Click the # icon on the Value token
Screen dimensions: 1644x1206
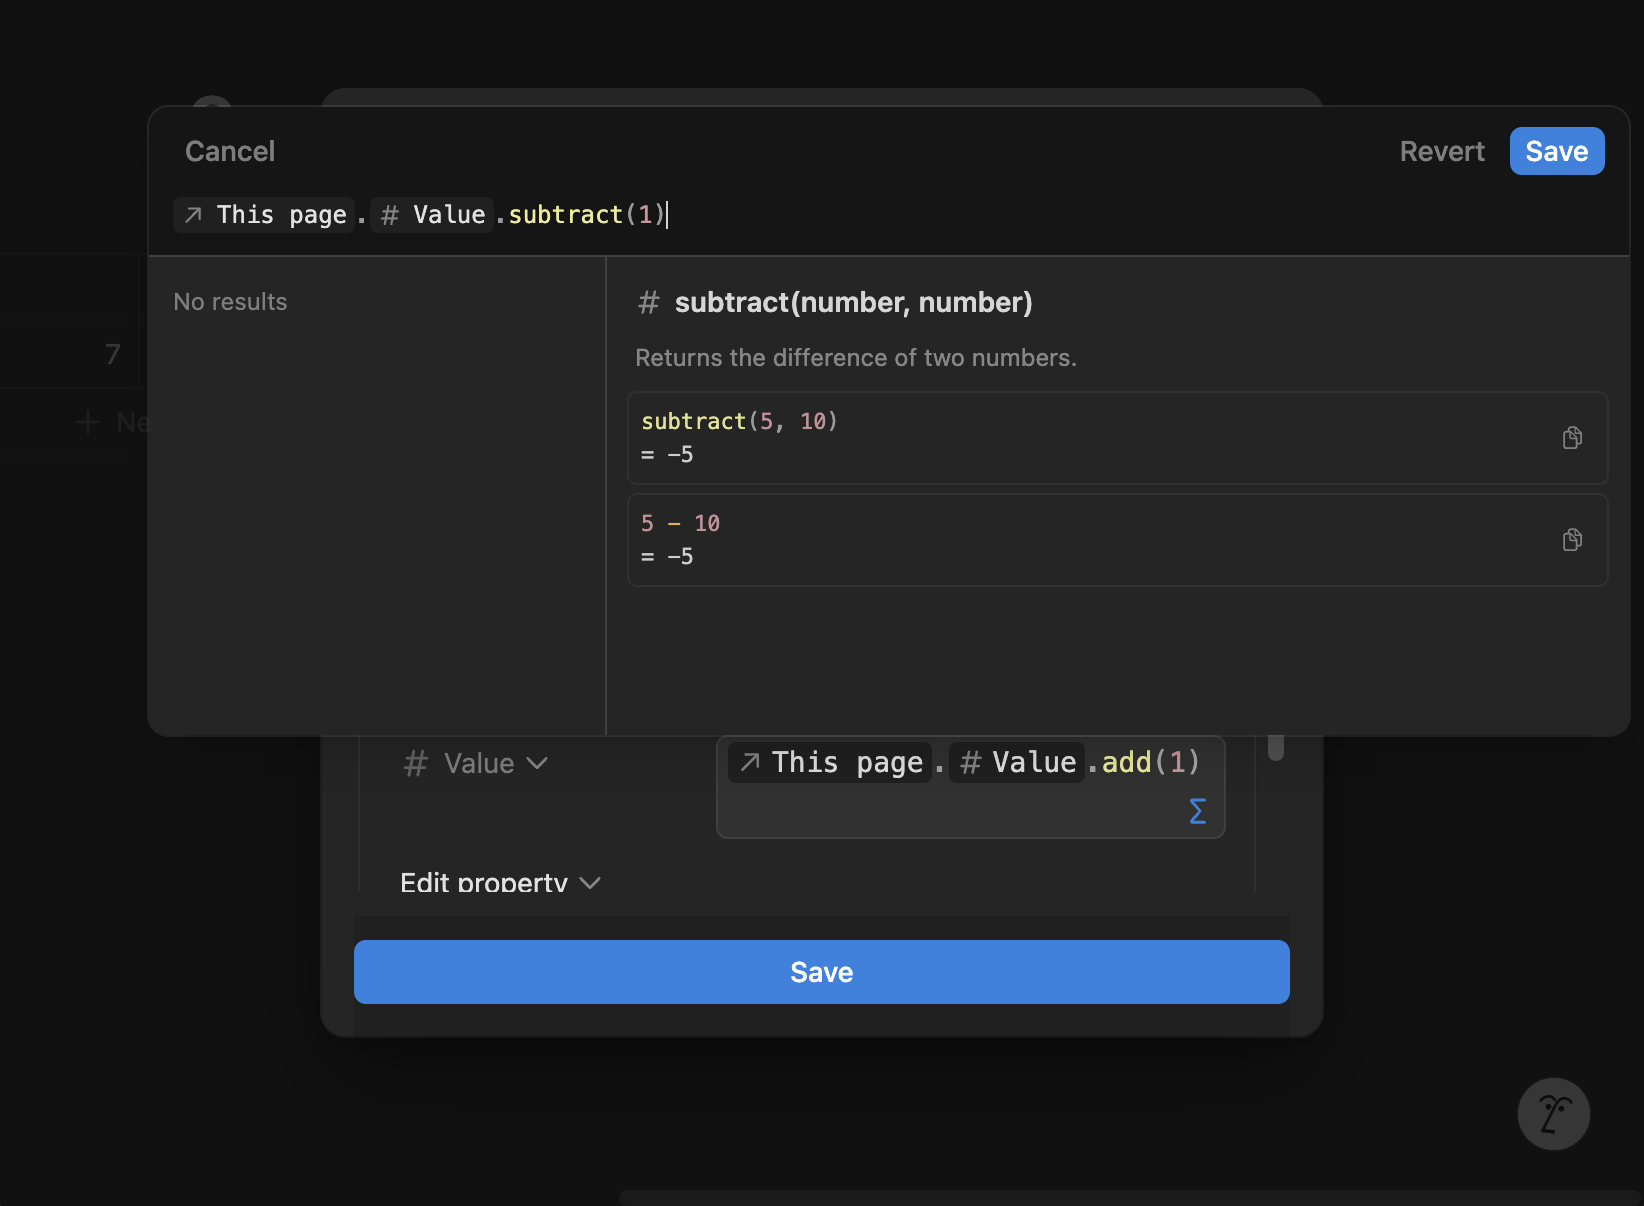click(388, 214)
